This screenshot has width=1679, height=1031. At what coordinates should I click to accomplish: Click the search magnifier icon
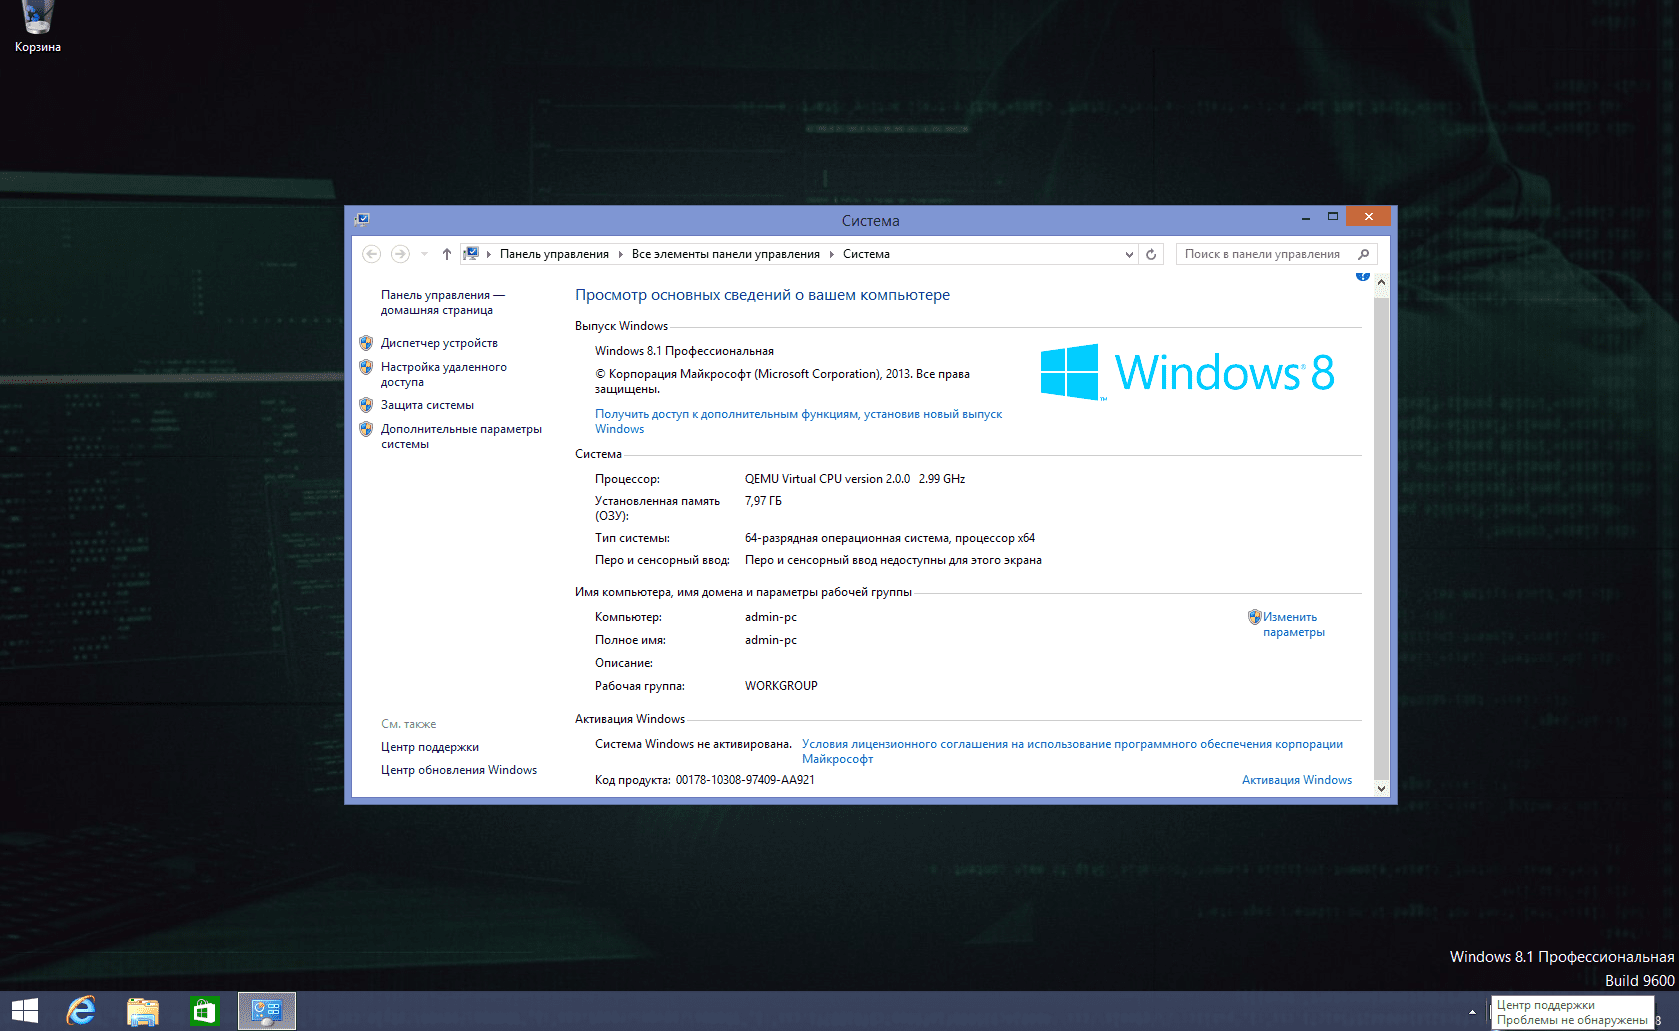[1363, 254]
